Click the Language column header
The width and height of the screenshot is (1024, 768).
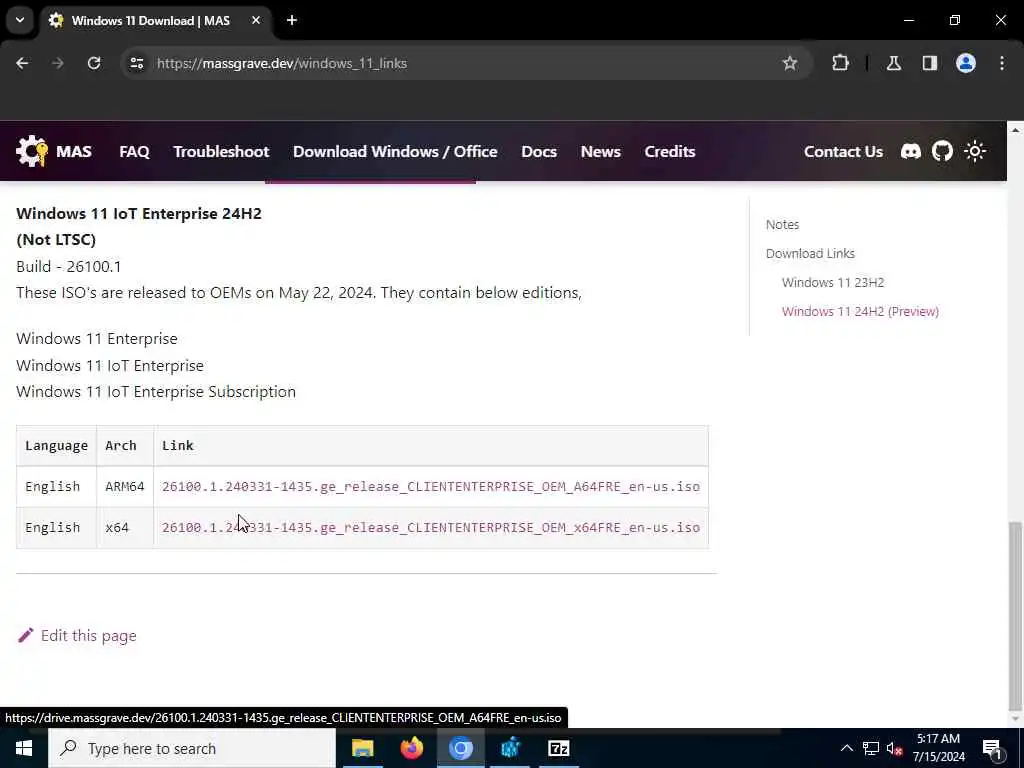tap(56, 446)
